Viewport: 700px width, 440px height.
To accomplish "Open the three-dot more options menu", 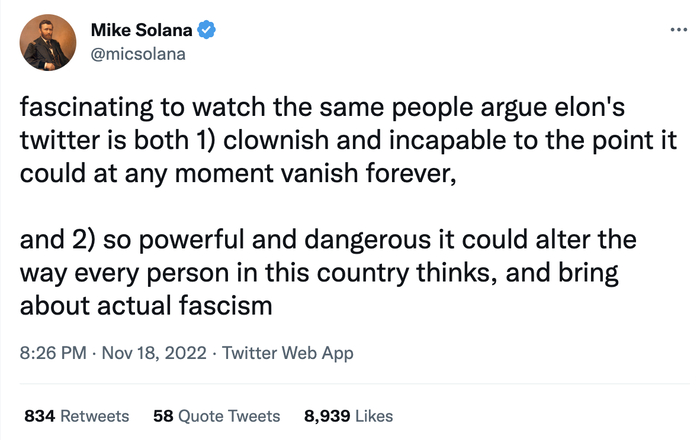I will tap(679, 29).
